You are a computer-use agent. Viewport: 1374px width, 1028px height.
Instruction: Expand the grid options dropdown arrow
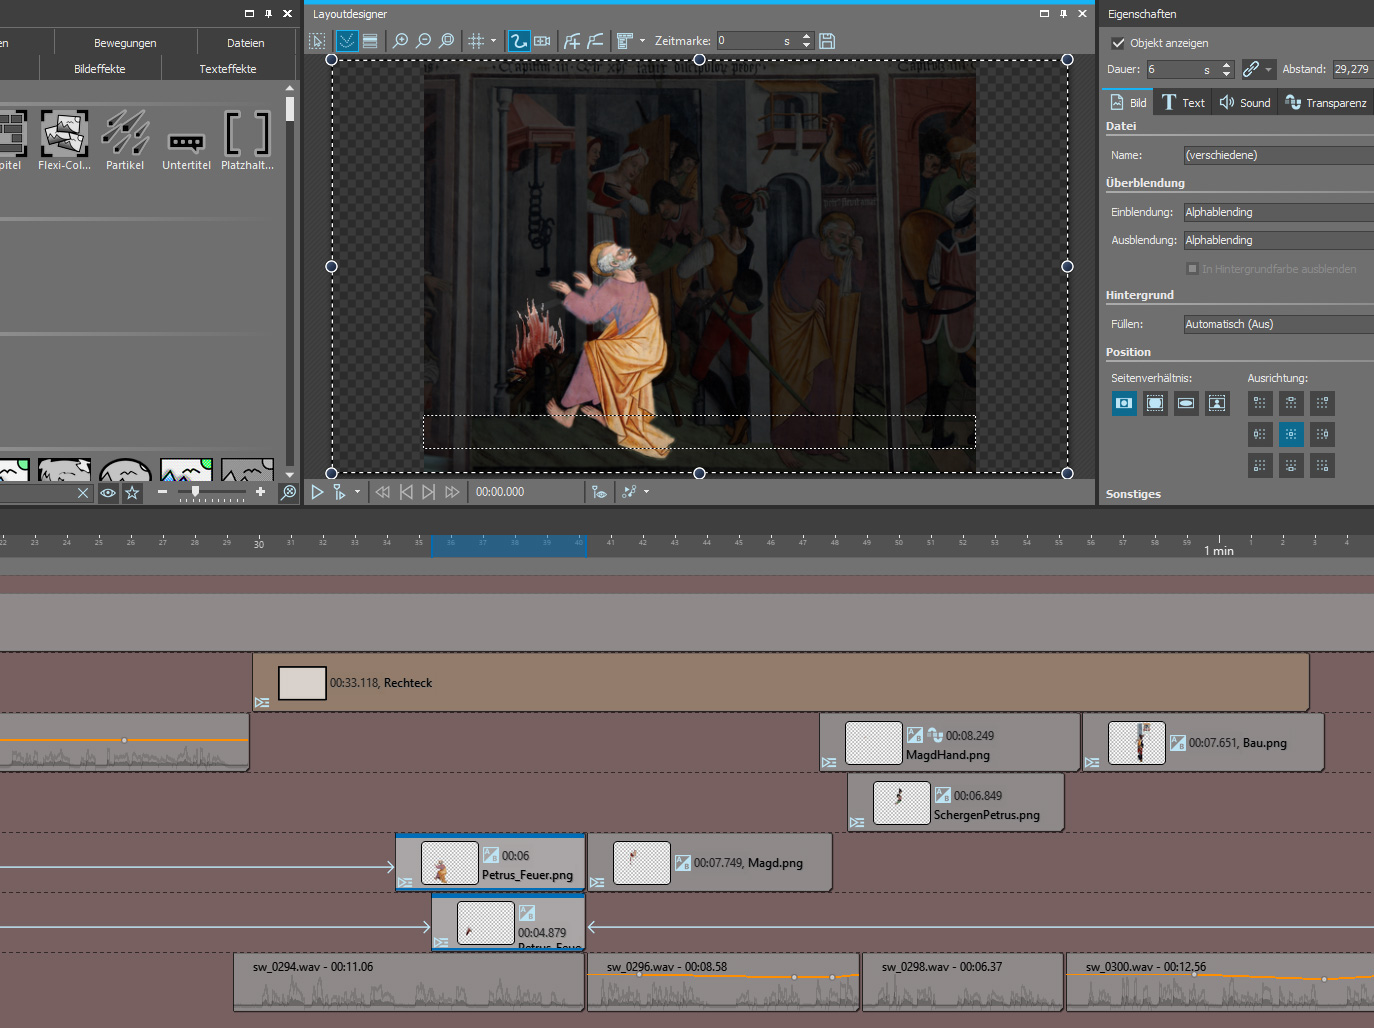click(493, 41)
